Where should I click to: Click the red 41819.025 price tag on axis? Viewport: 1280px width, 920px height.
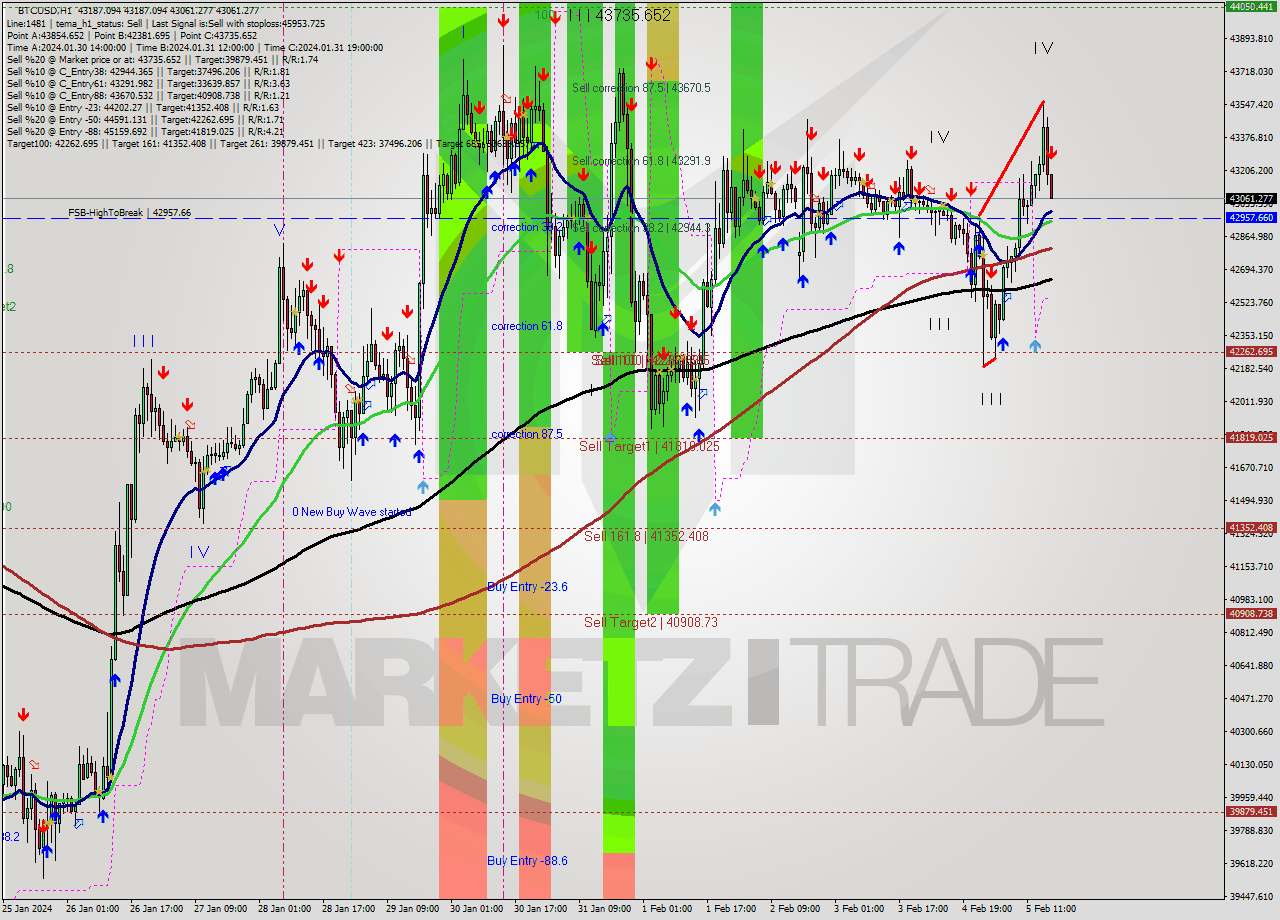coord(1251,438)
